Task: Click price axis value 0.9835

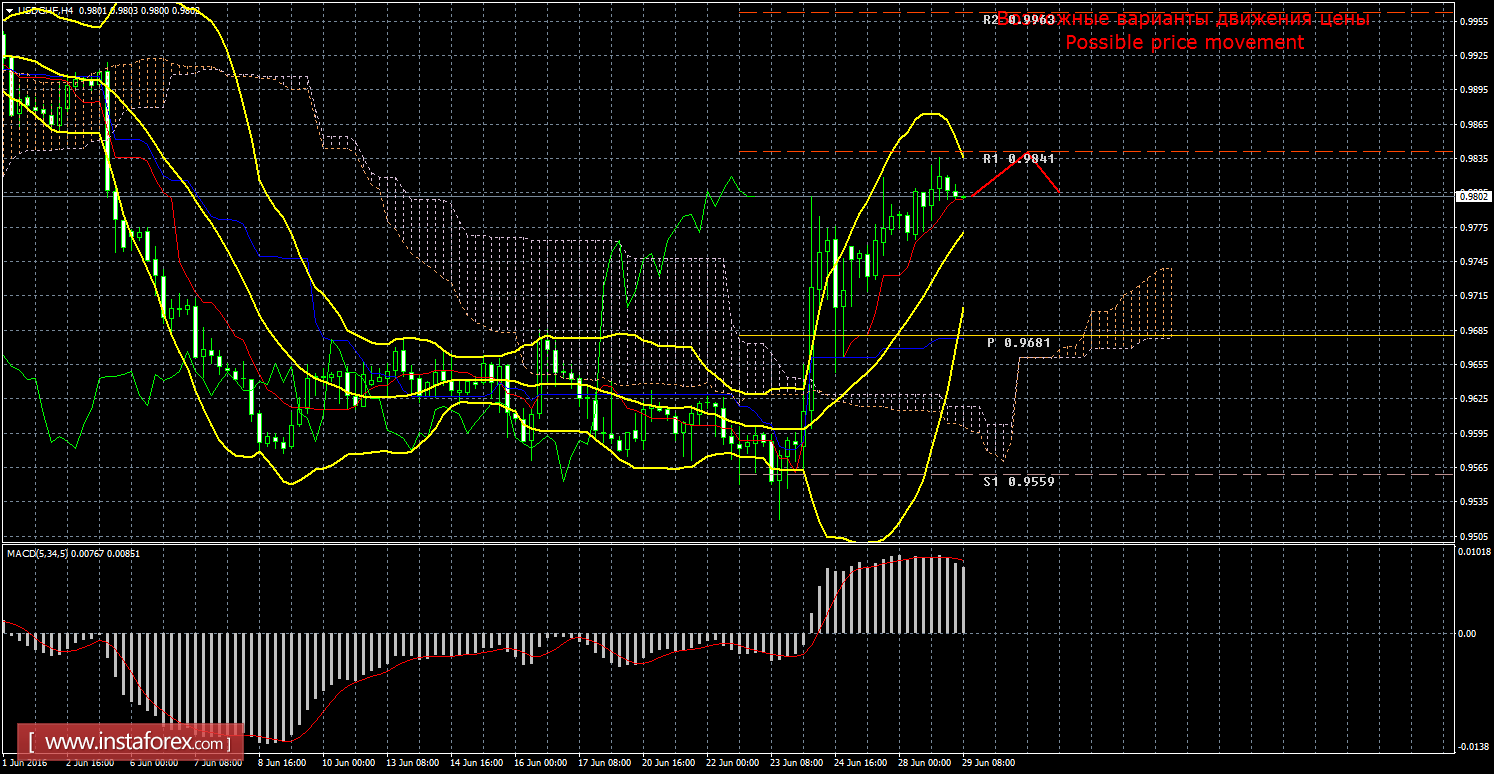Action: point(1472,159)
